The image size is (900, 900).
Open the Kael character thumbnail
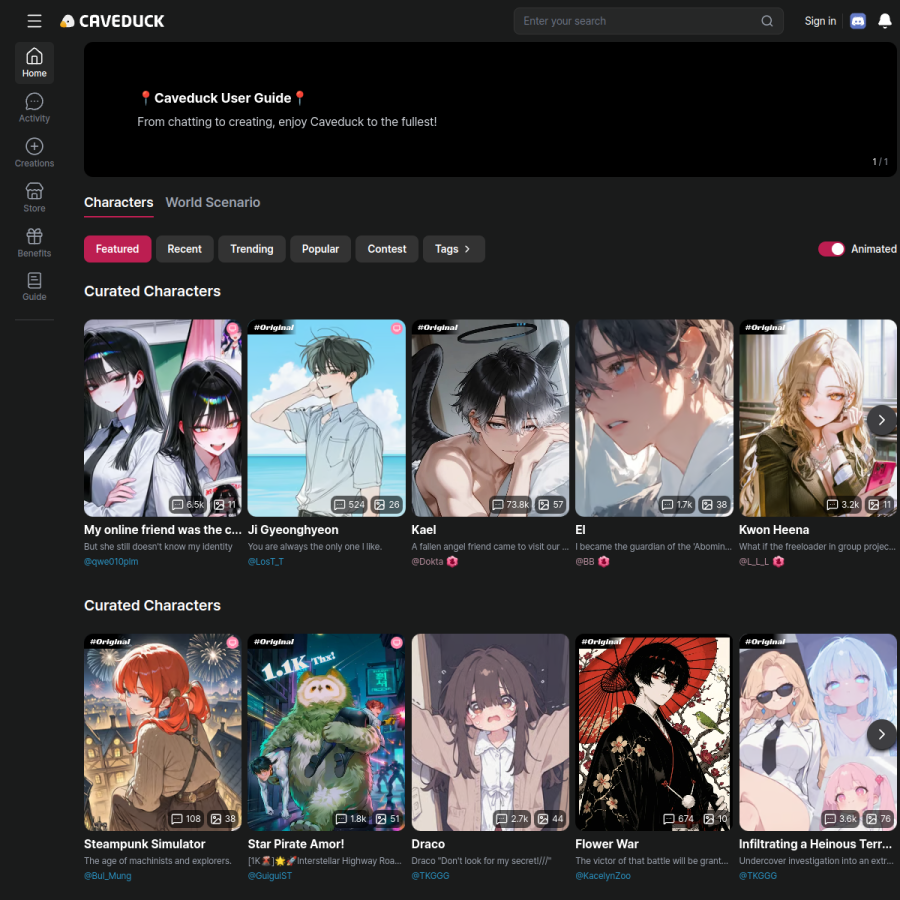(x=490, y=418)
